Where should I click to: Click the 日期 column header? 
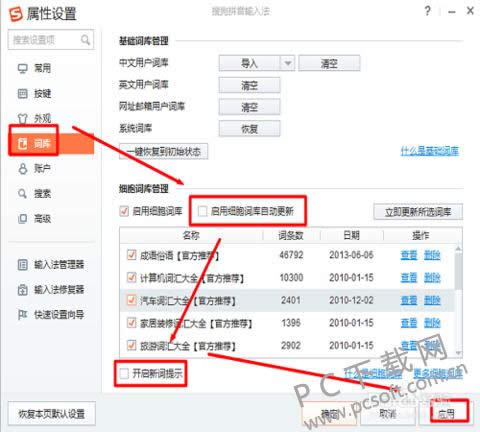pyautogui.click(x=352, y=236)
